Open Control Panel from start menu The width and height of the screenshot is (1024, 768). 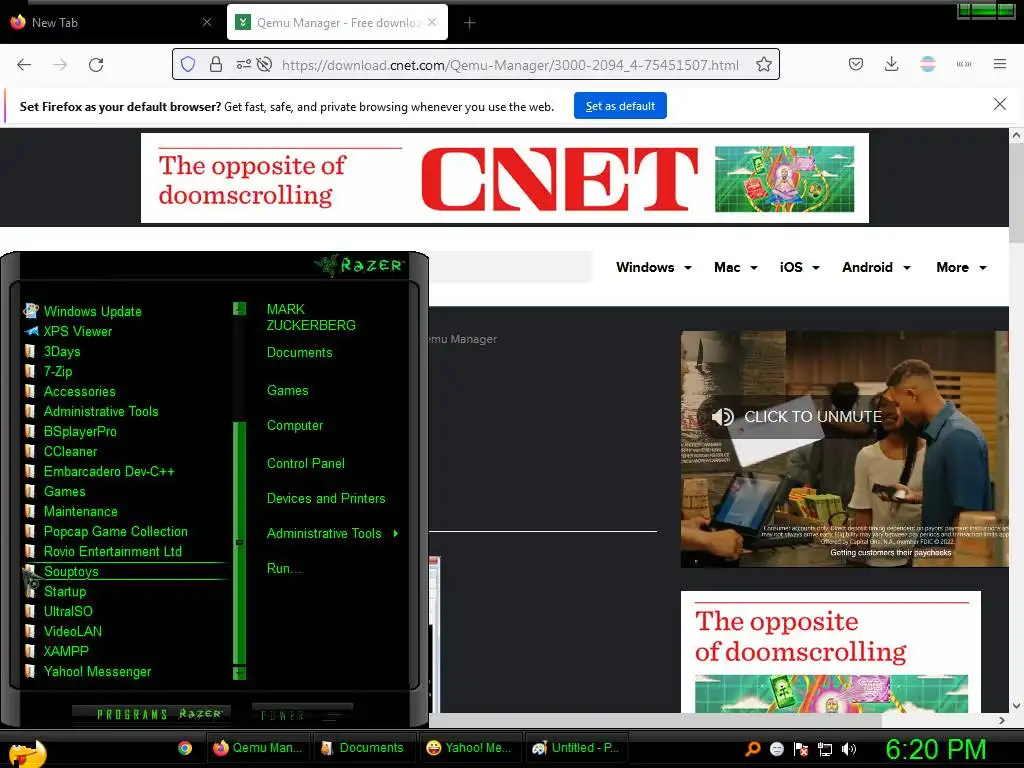coord(306,464)
